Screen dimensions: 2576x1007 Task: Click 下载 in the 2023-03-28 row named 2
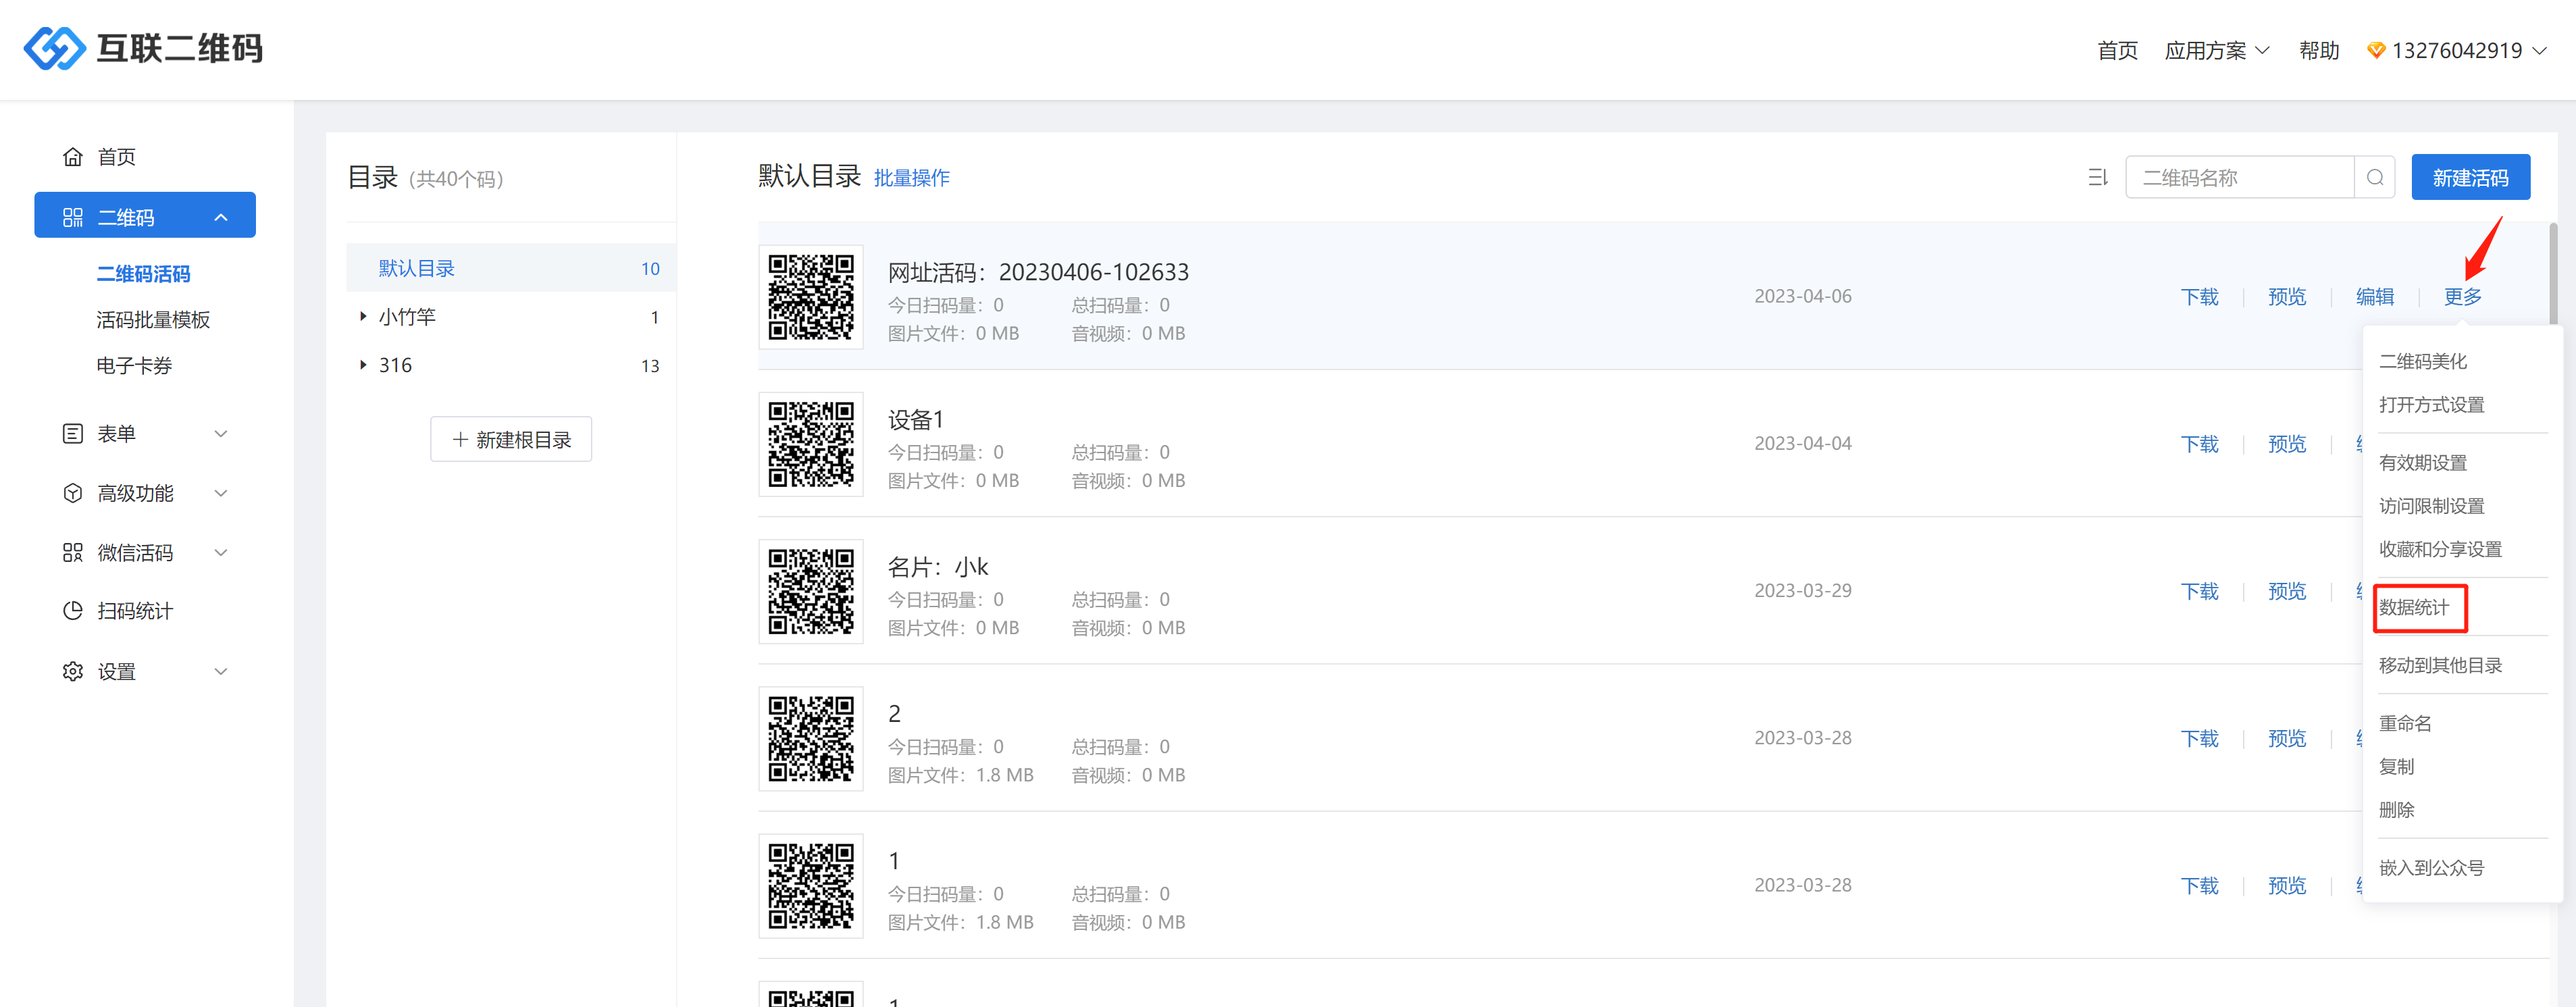click(x=2199, y=738)
